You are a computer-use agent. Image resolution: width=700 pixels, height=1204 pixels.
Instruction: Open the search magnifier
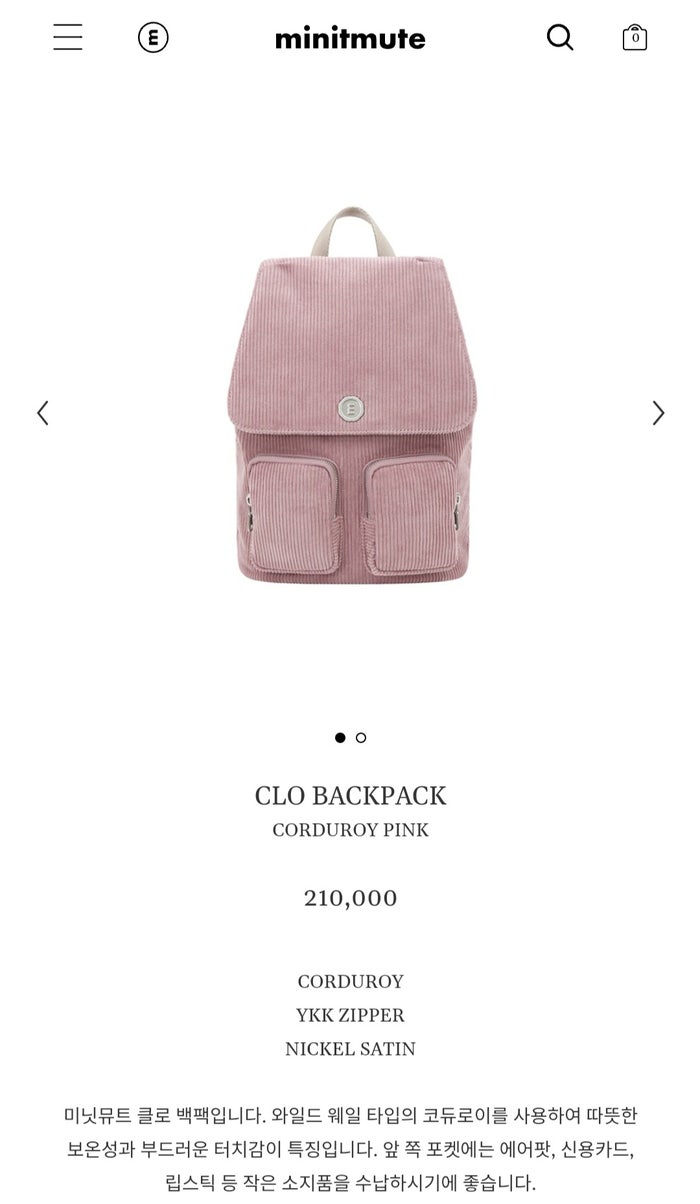[x=560, y=38]
